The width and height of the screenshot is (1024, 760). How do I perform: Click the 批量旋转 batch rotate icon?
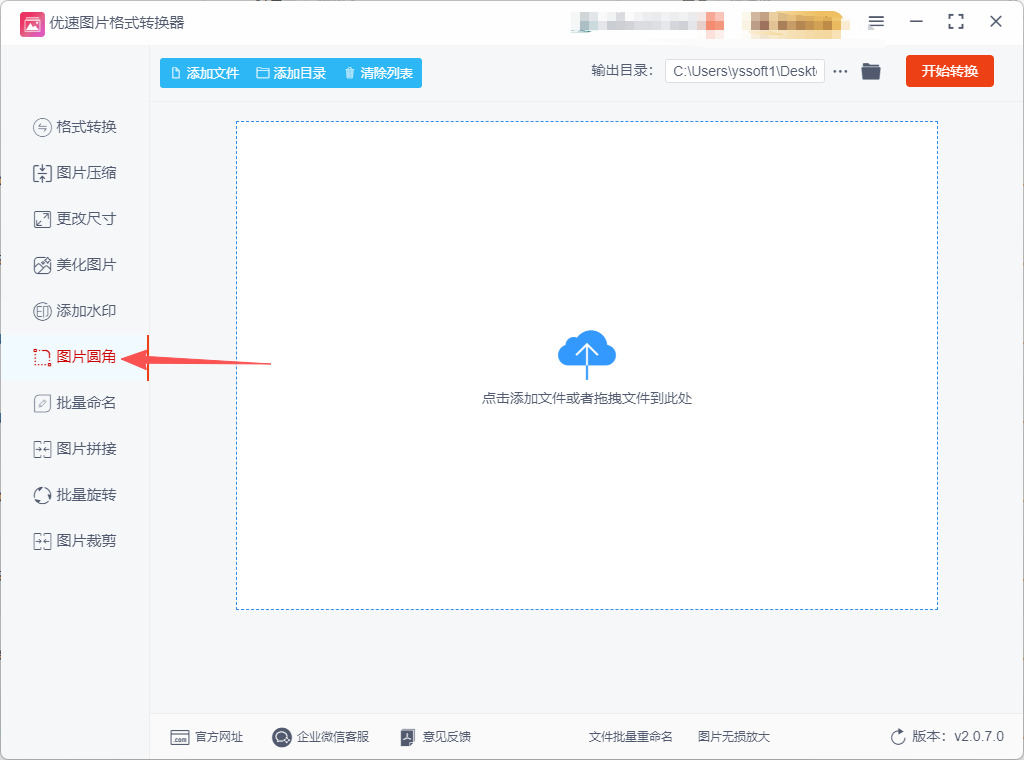point(42,496)
